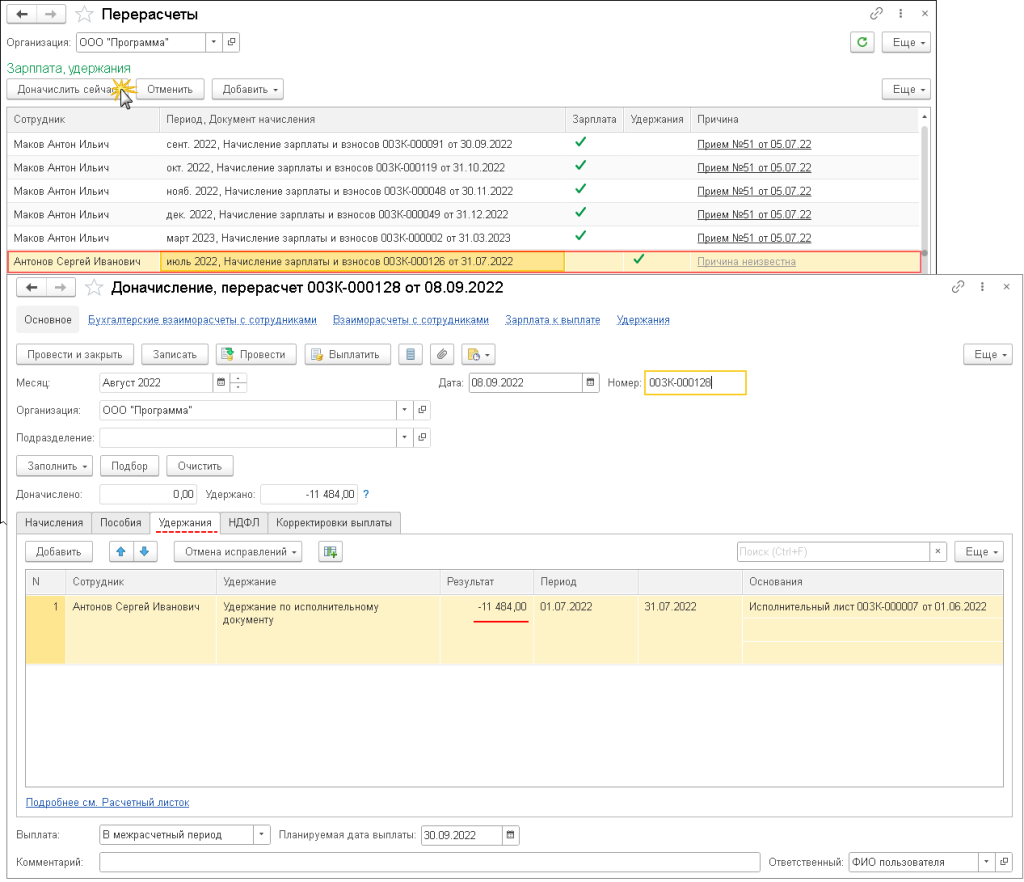Image resolution: width=1024 pixels, height=882 pixels.
Task: Refresh the Перерасчеты list
Action: tap(862, 42)
